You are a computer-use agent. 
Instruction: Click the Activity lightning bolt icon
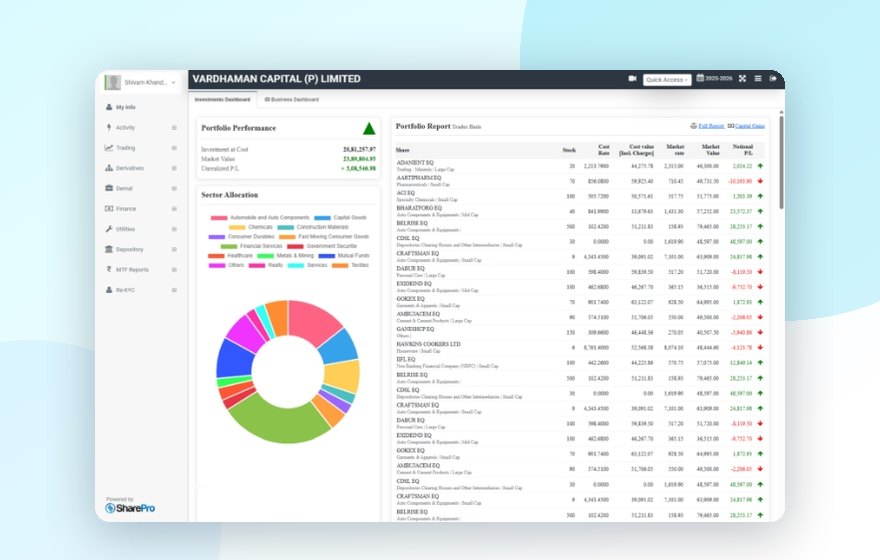[109, 127]
